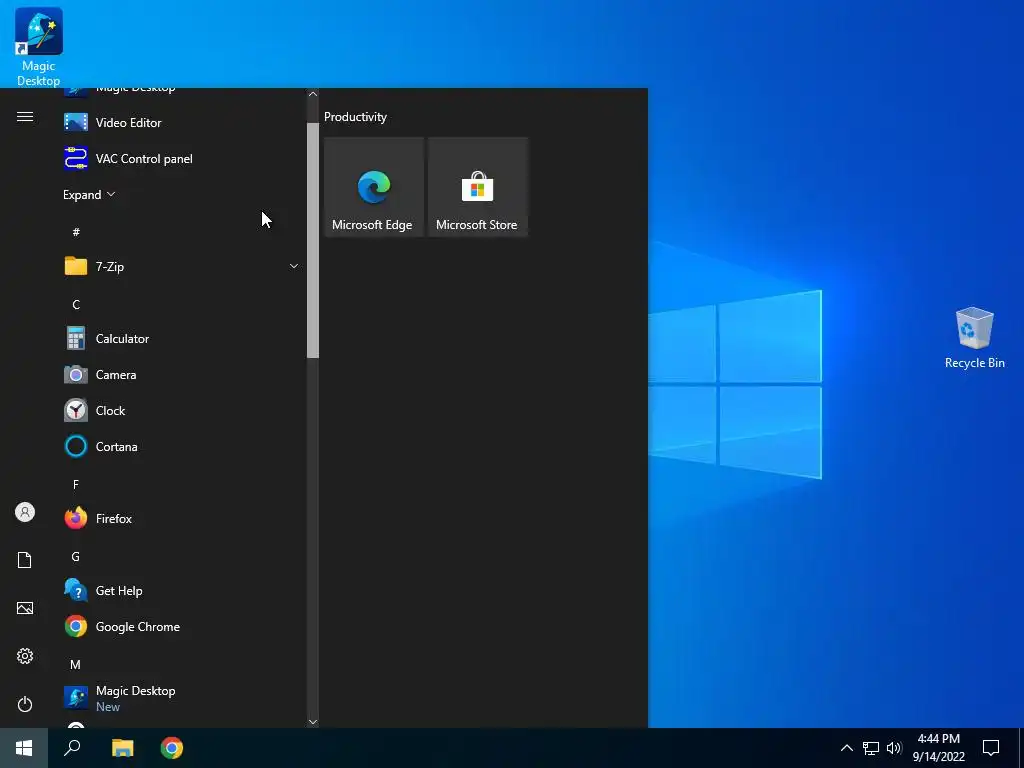The height and width of the screenshot is (768, 1024).
Task: Click the app list scrollbar thumb
Action: 313,240
